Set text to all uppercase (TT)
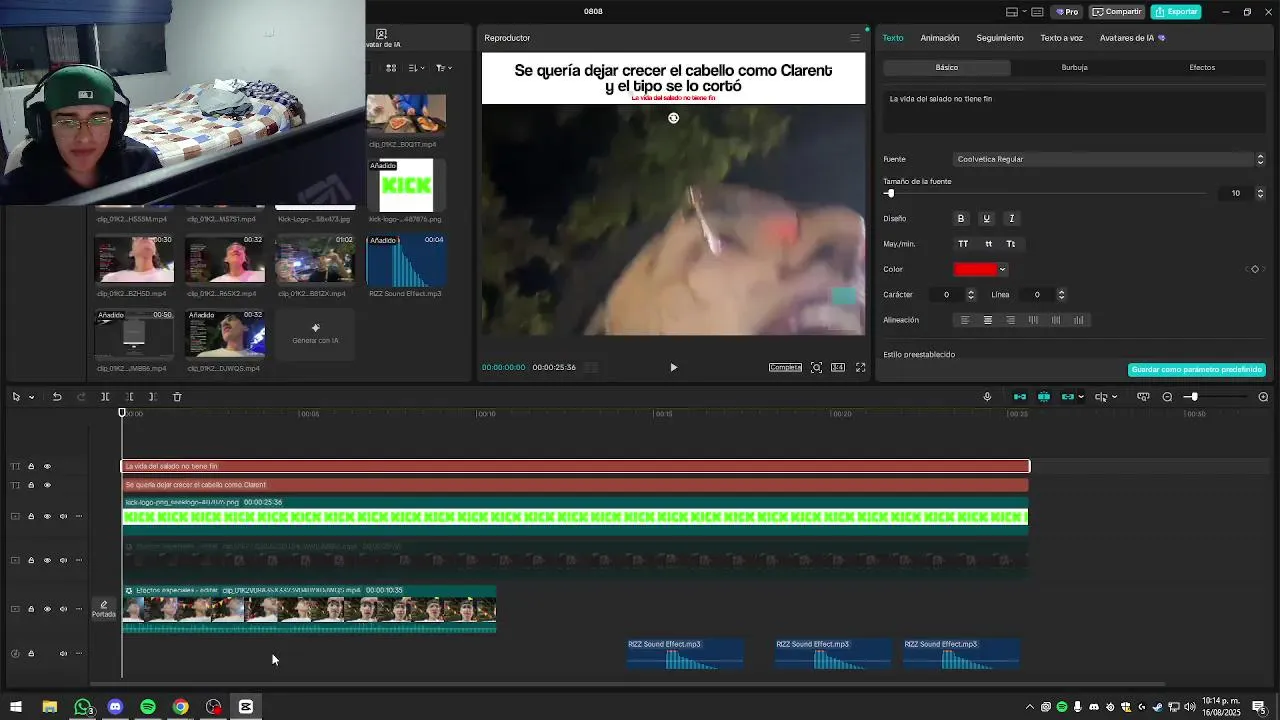This screenshot has height=720, width=1280. click(x=963, y=244)
